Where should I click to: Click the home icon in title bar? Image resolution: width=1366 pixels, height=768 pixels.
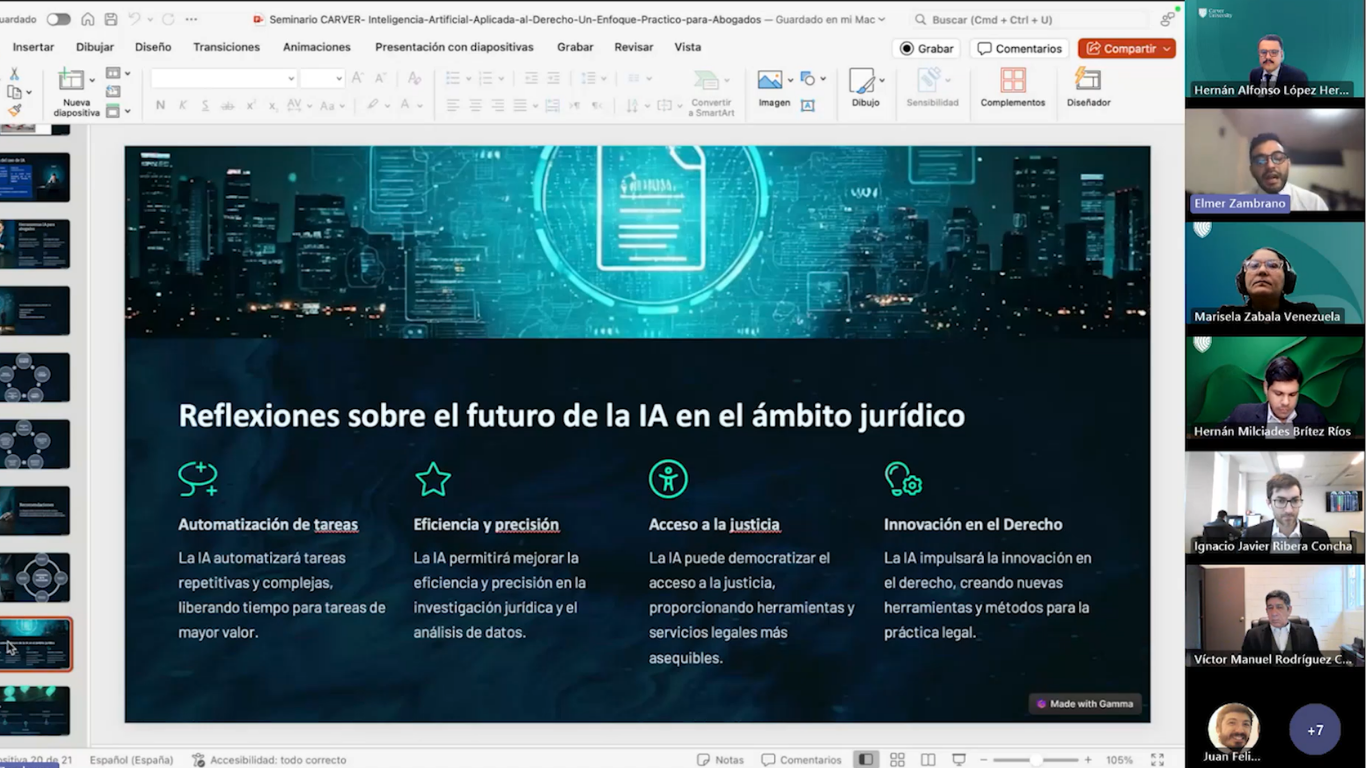(88, 19)
